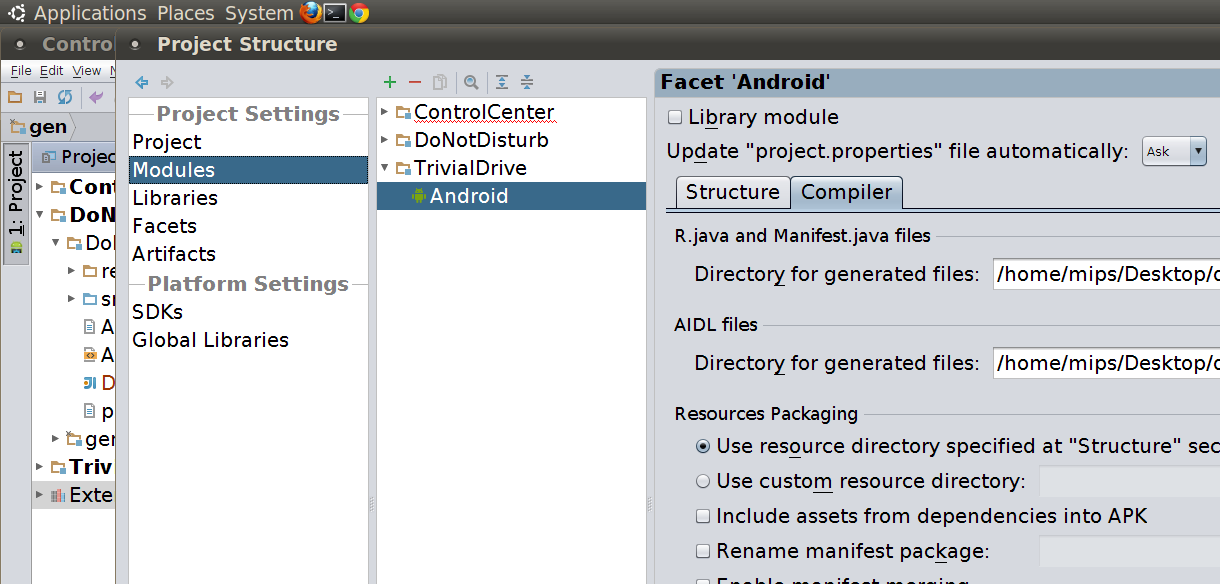Toggle the 1: Project side tool window tab

click(16, 205)
